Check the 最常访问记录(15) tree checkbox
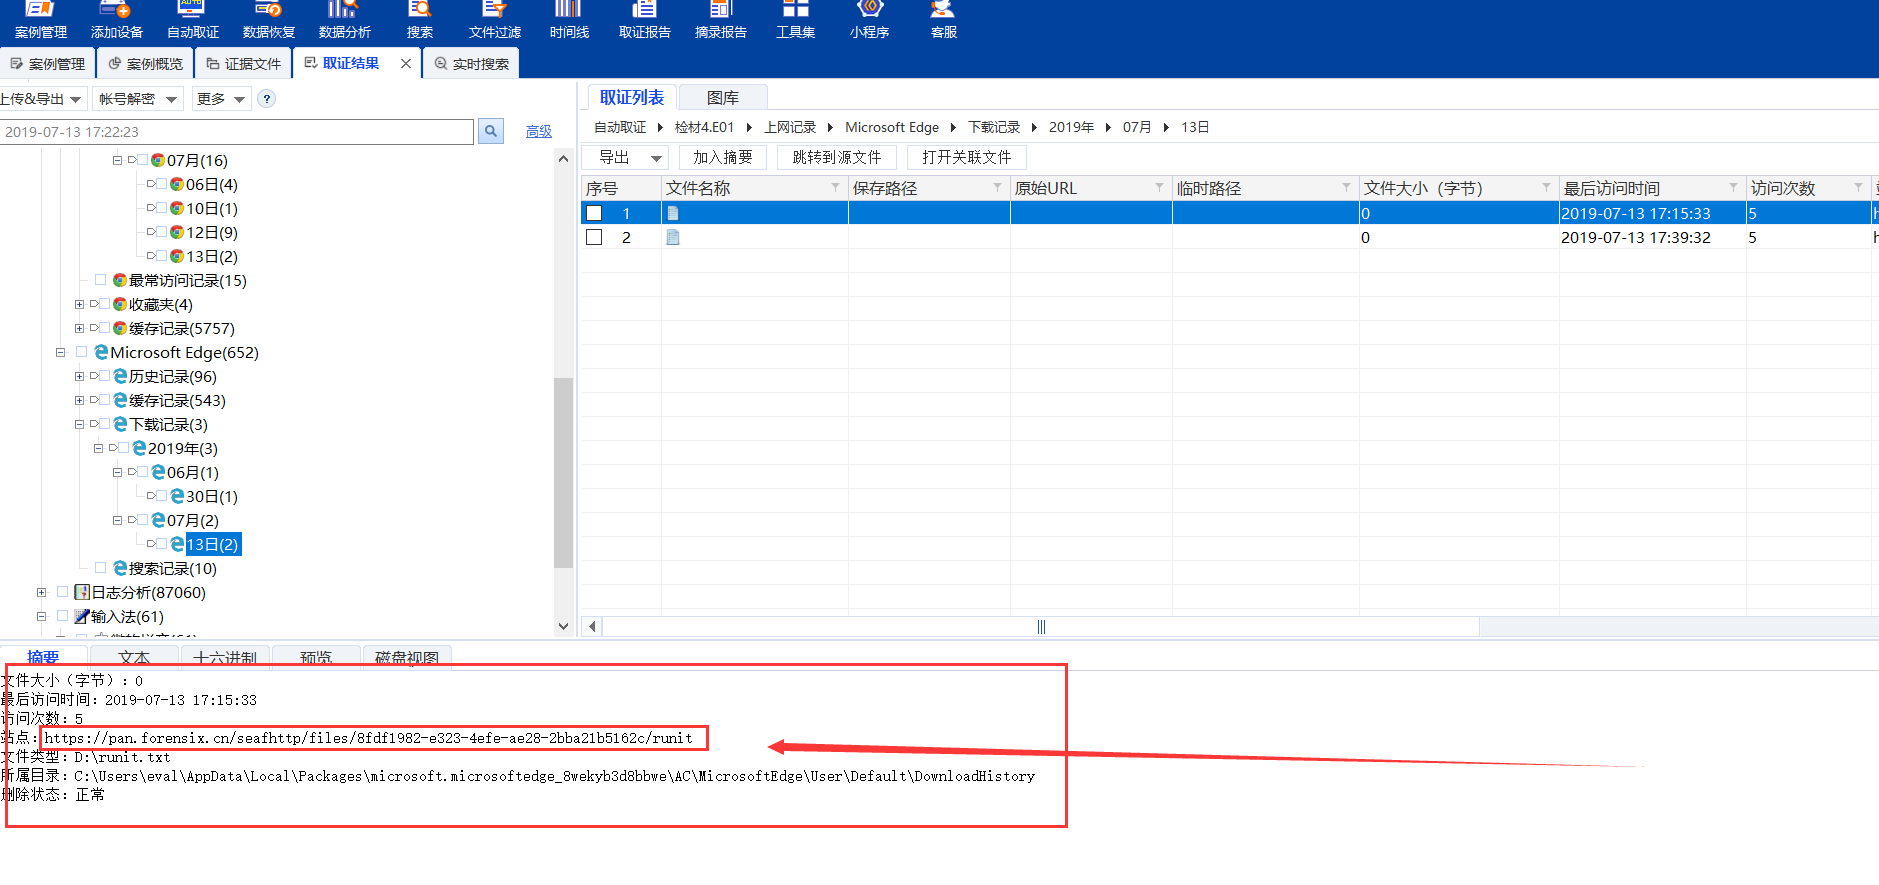 (x=101, y=280)
